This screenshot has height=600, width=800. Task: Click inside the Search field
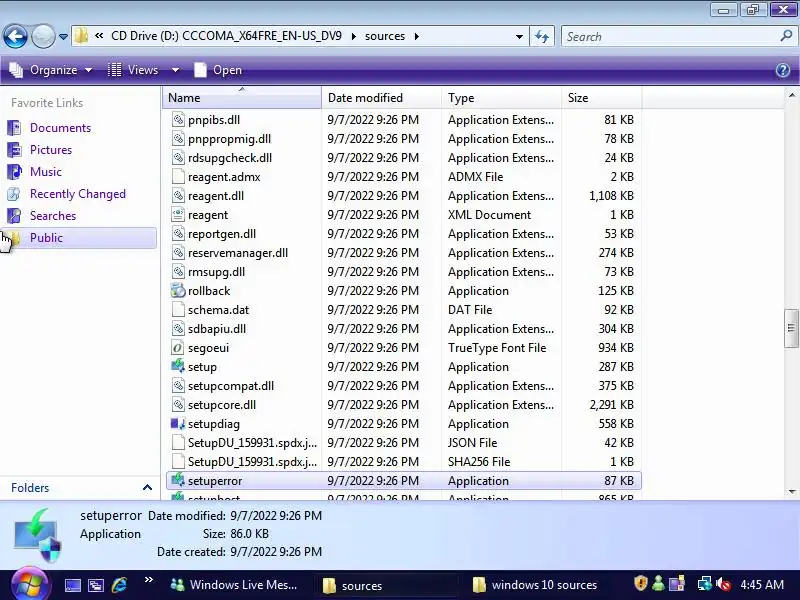pos(668,37)
